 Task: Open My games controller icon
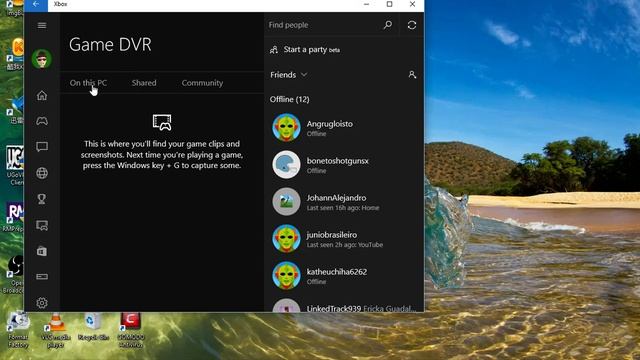42,121
